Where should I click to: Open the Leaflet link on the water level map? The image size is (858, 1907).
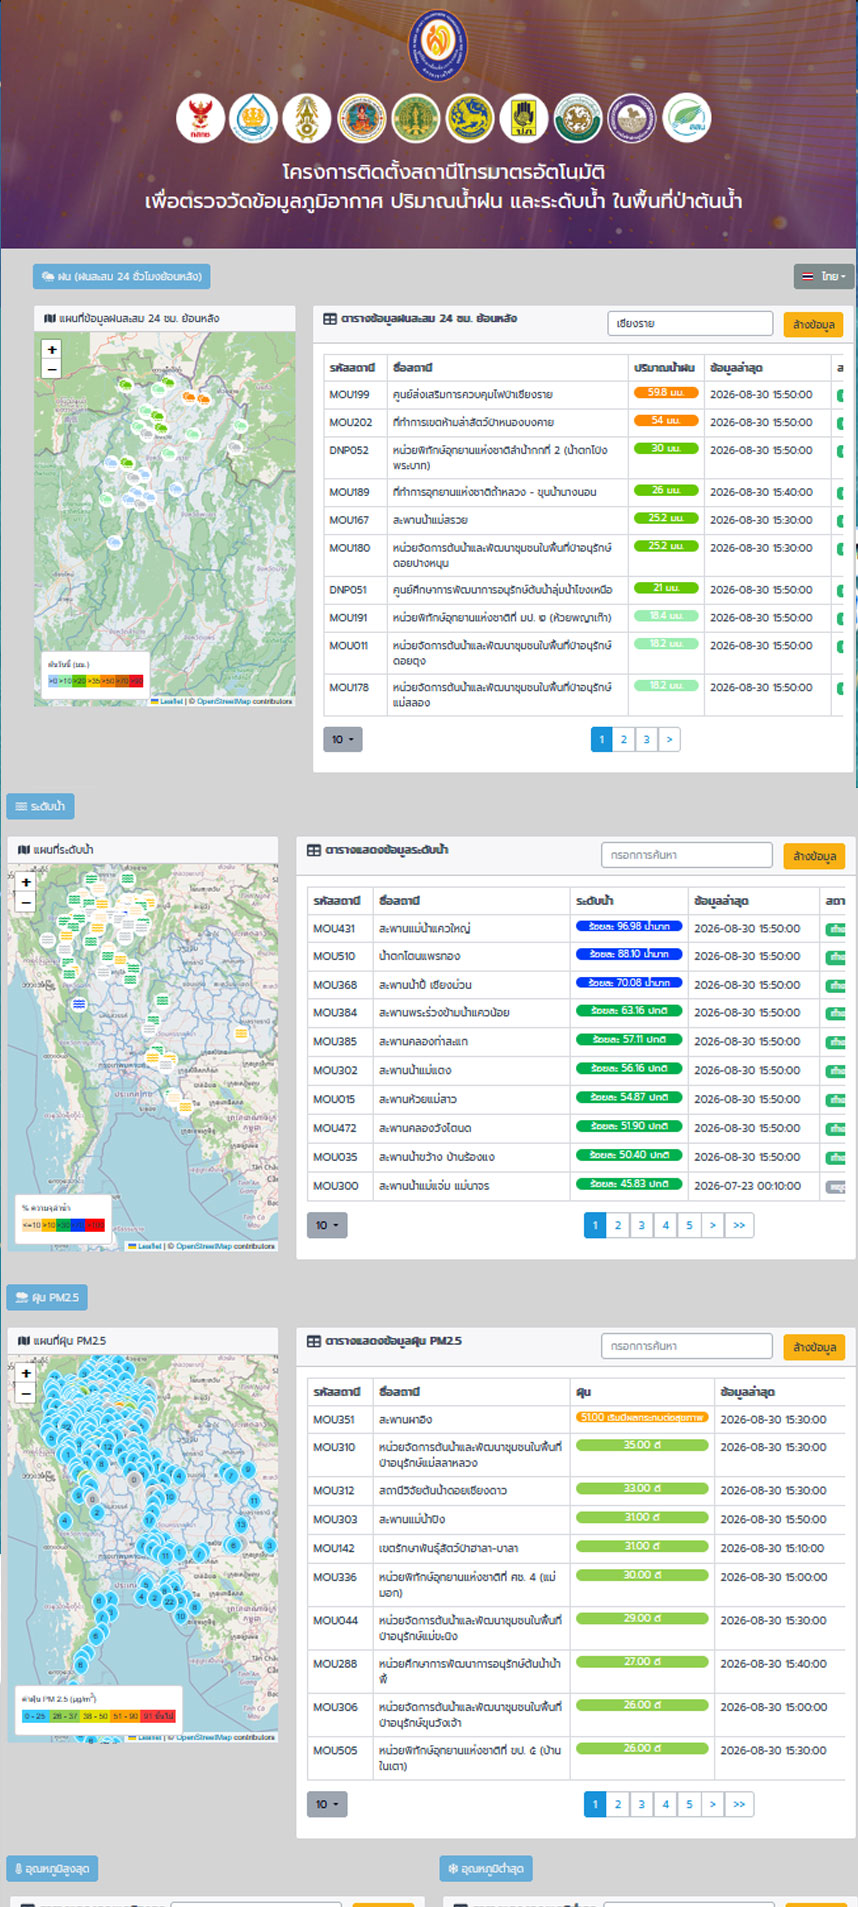pyautogui.click(x=149, y=1246)
